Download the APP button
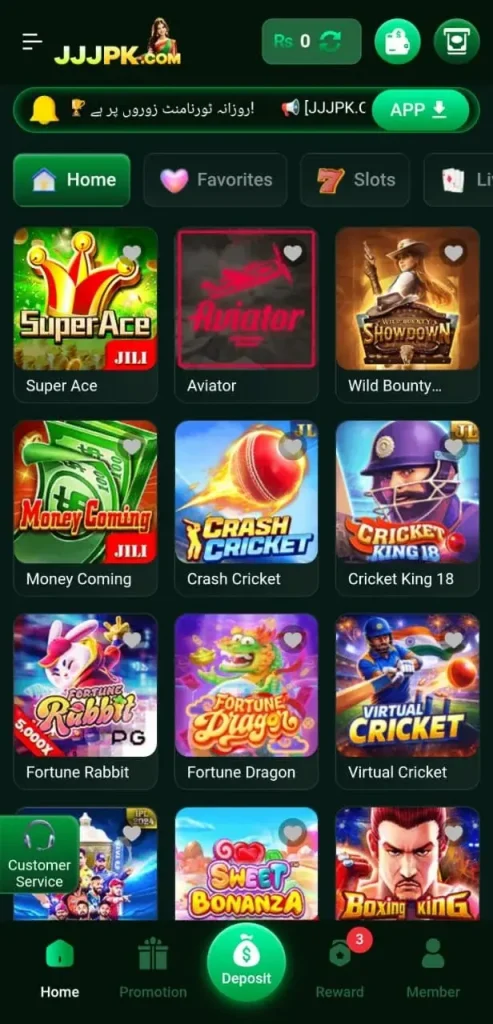 pyautogui.click(x=421, y=110)
